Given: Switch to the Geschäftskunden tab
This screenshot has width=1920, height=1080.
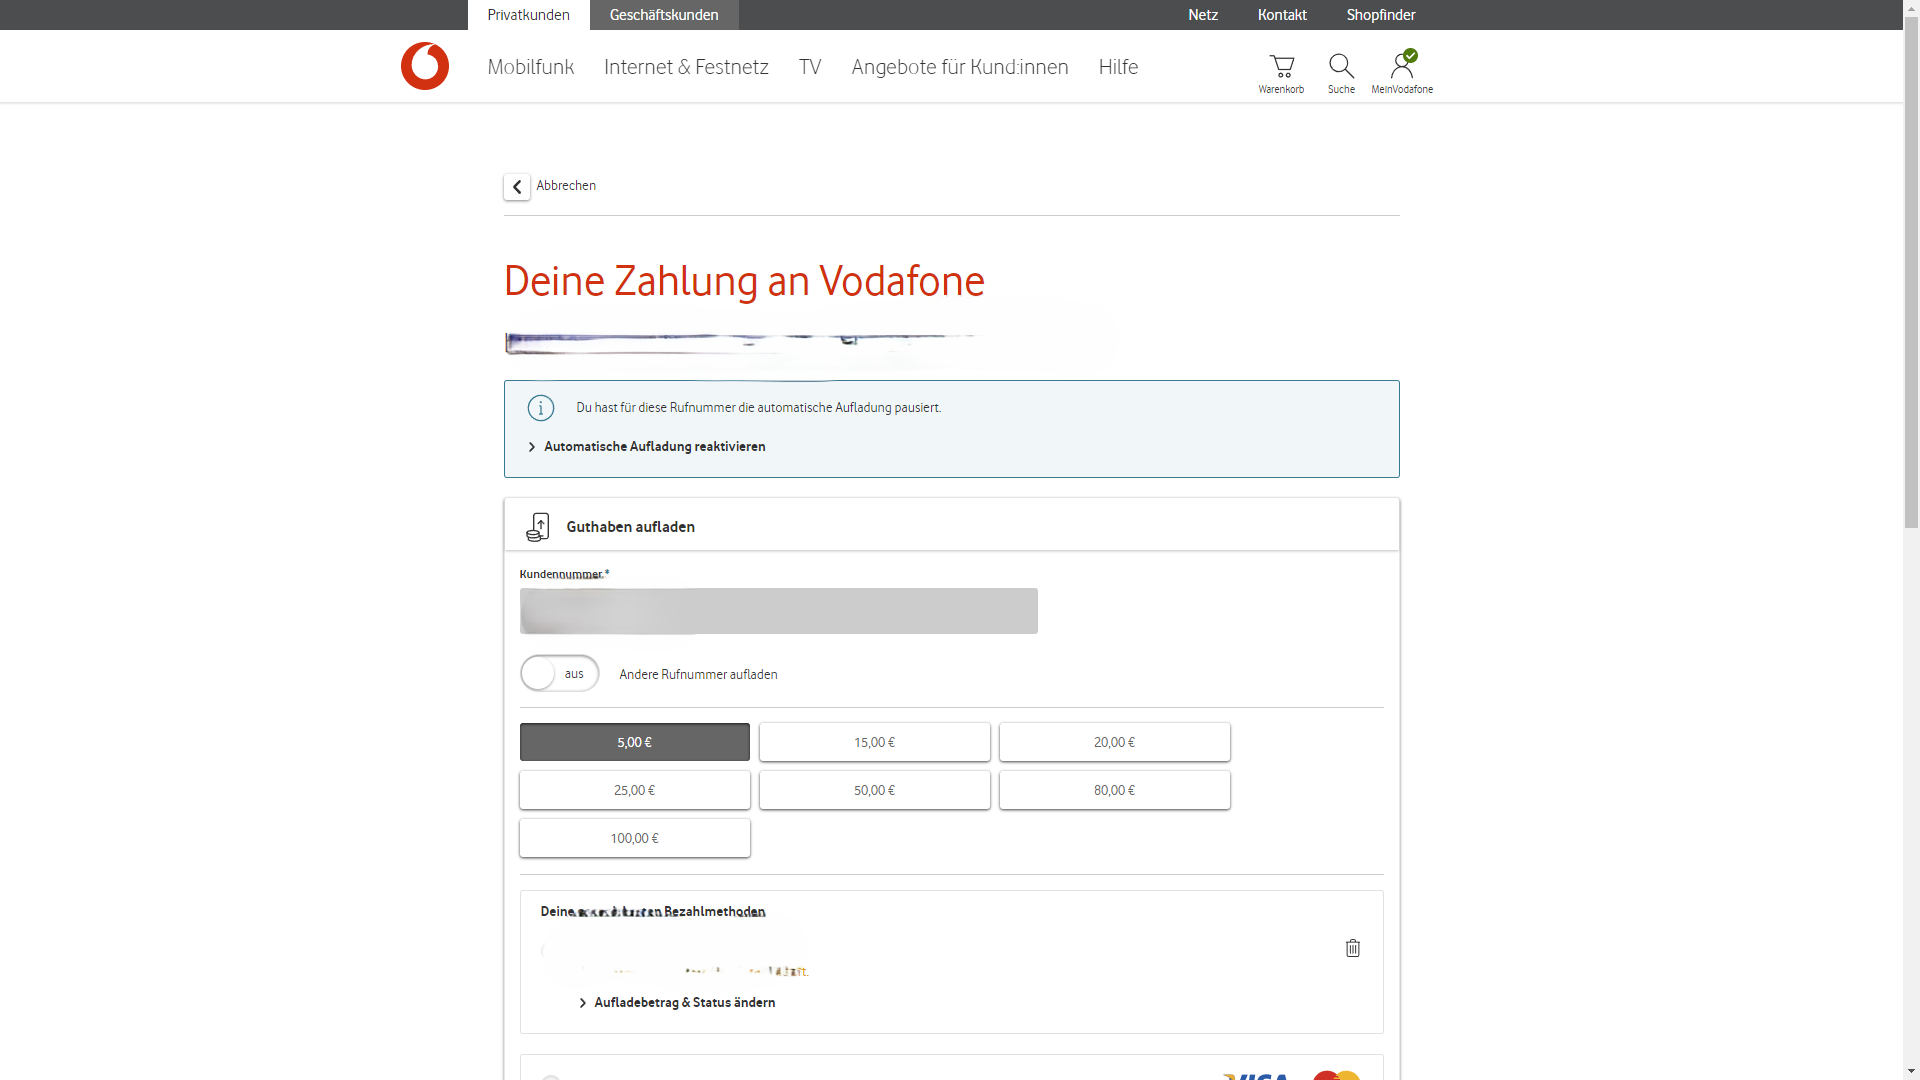Looking at the screenshot, I should click(x=664, y=15).
